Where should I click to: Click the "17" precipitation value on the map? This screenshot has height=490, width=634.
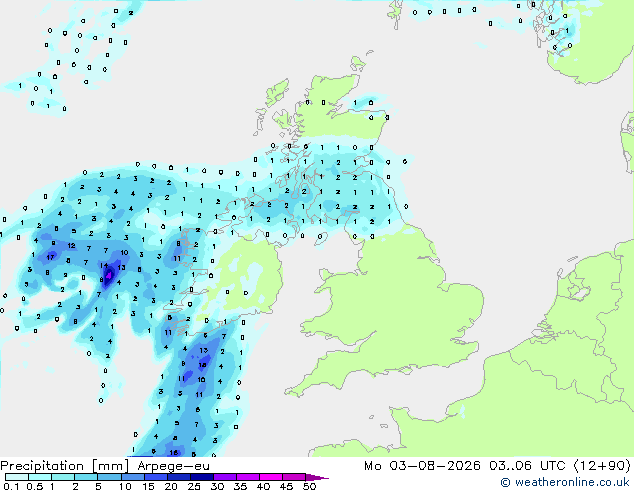[x=50, y=257]
